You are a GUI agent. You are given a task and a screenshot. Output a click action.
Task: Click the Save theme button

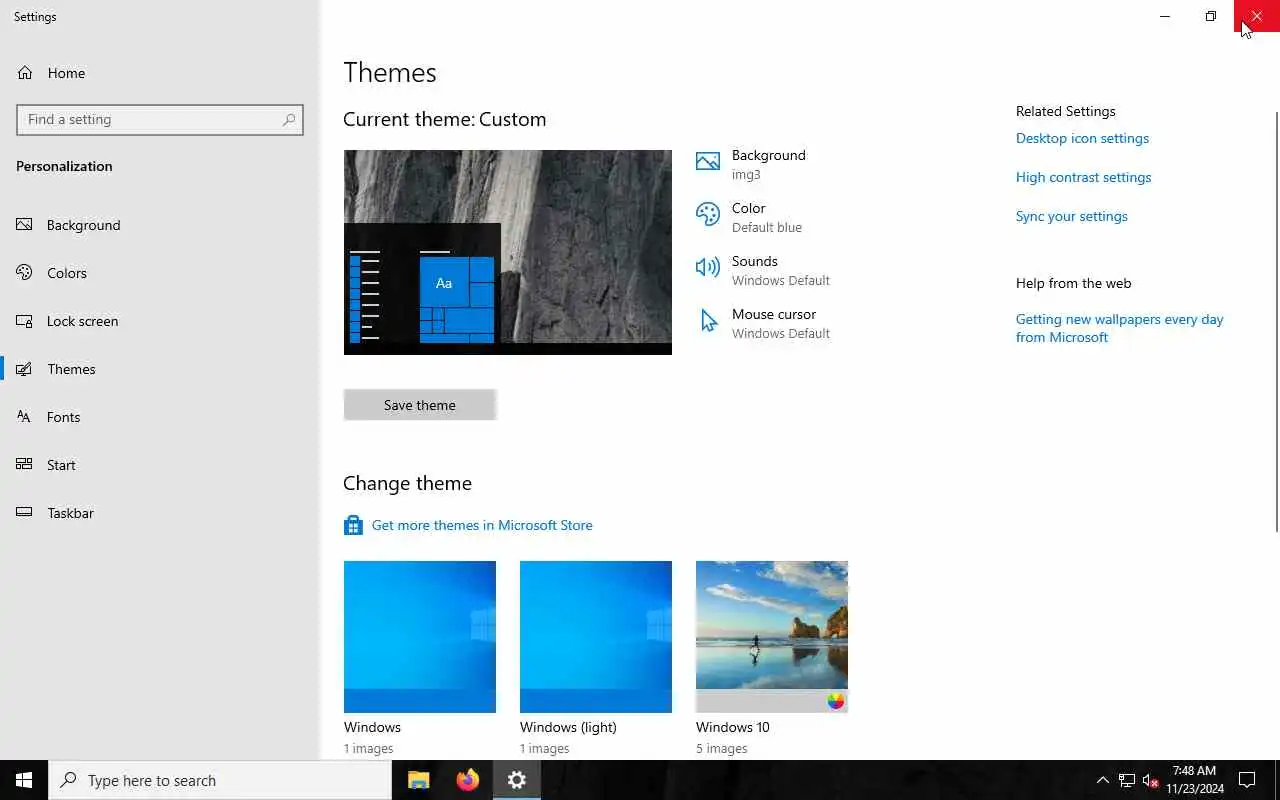(x=420, y=405)
